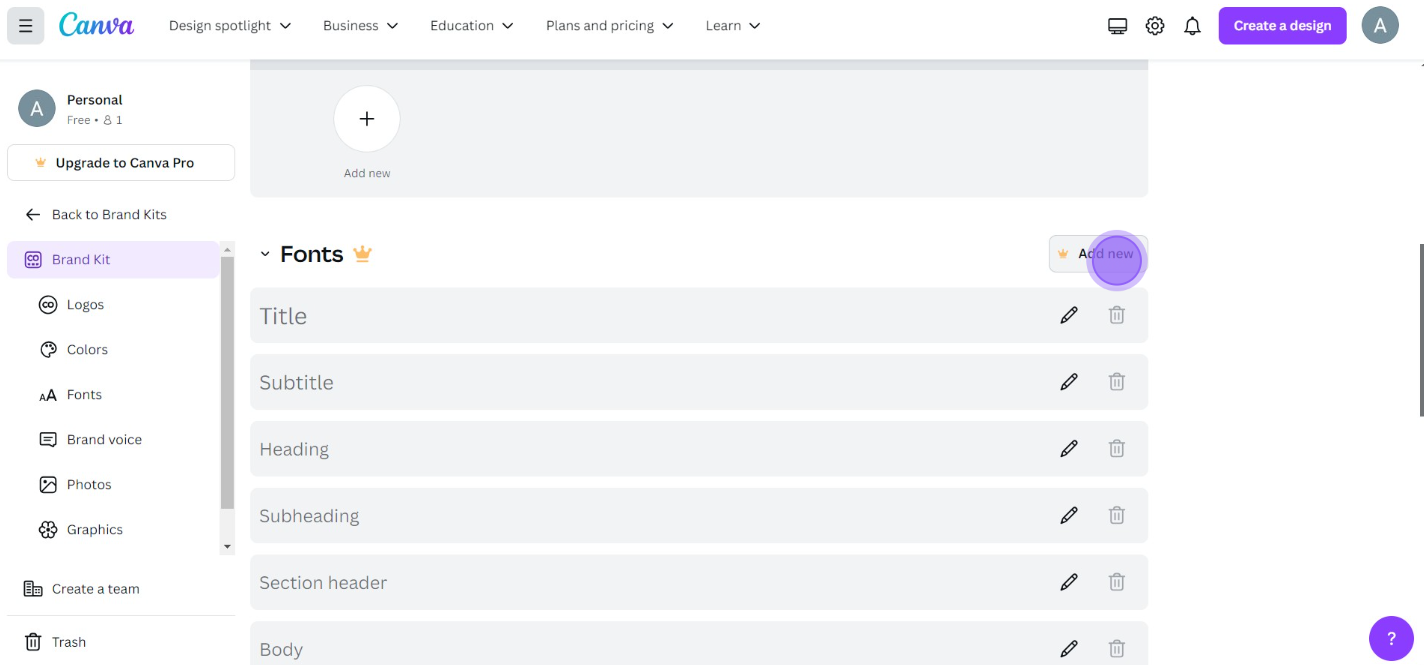The image size is (1424, 665).
Task: Open the Business dropdown menu
Action: pos(360,26)
